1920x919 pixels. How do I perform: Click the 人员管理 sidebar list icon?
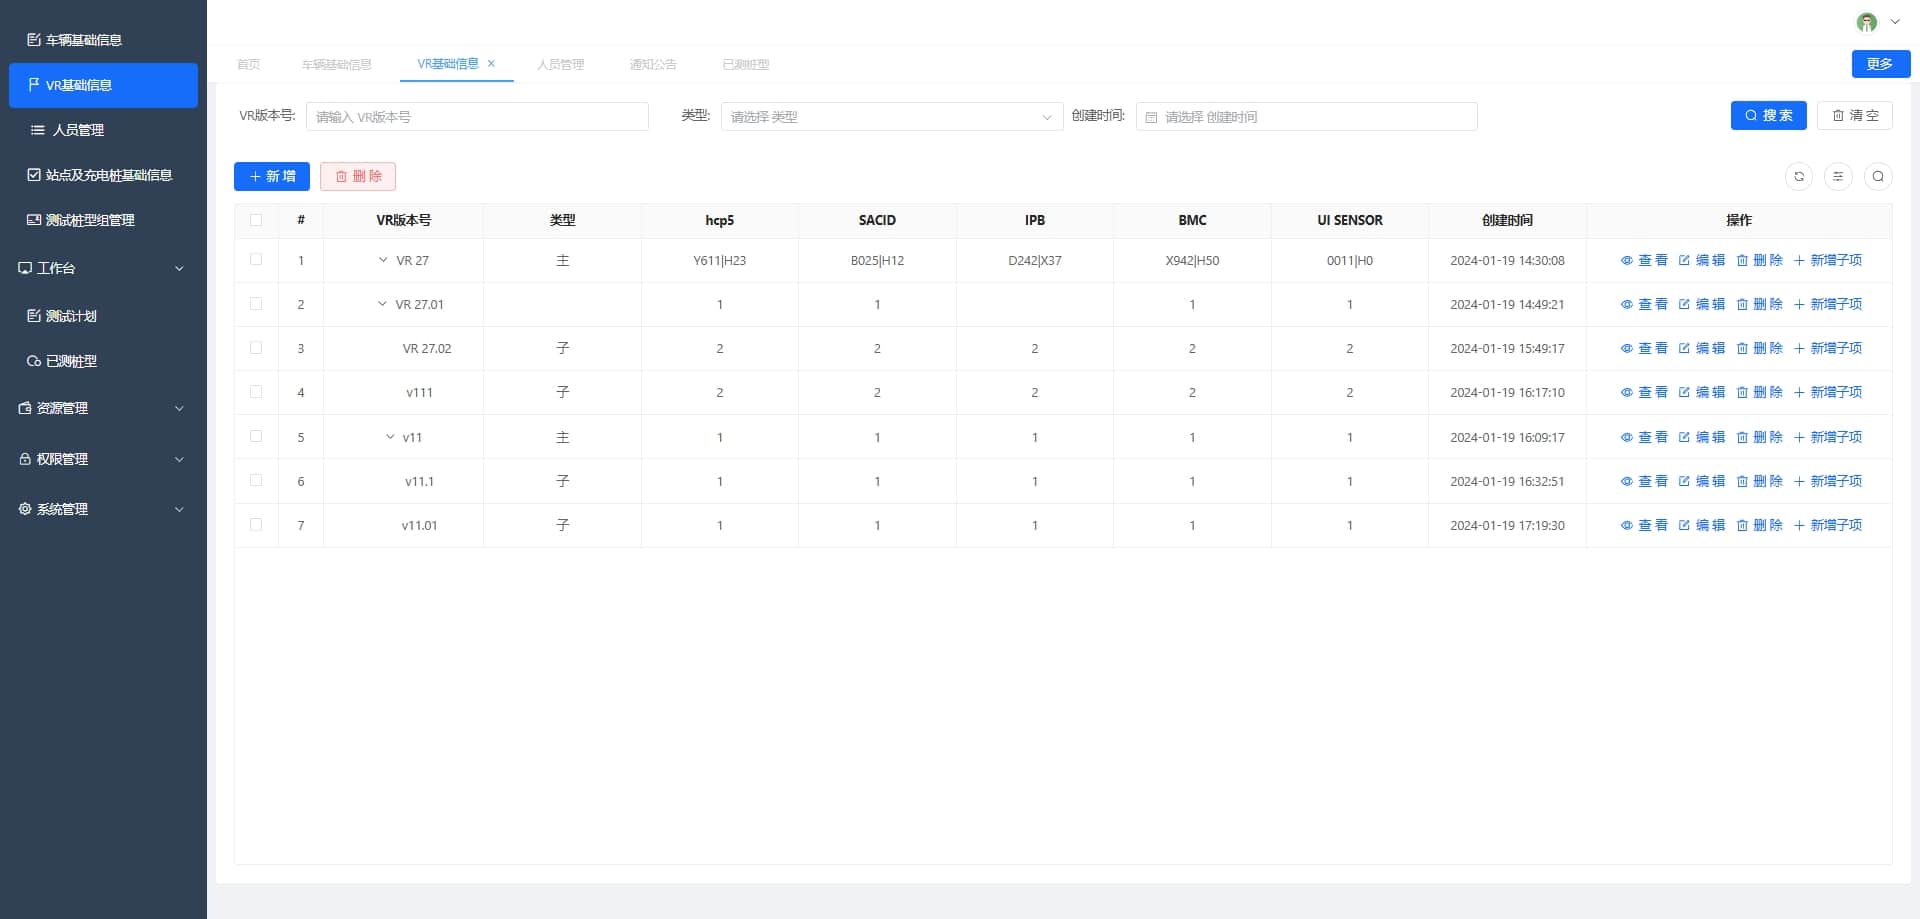click(x=38, y=130)
